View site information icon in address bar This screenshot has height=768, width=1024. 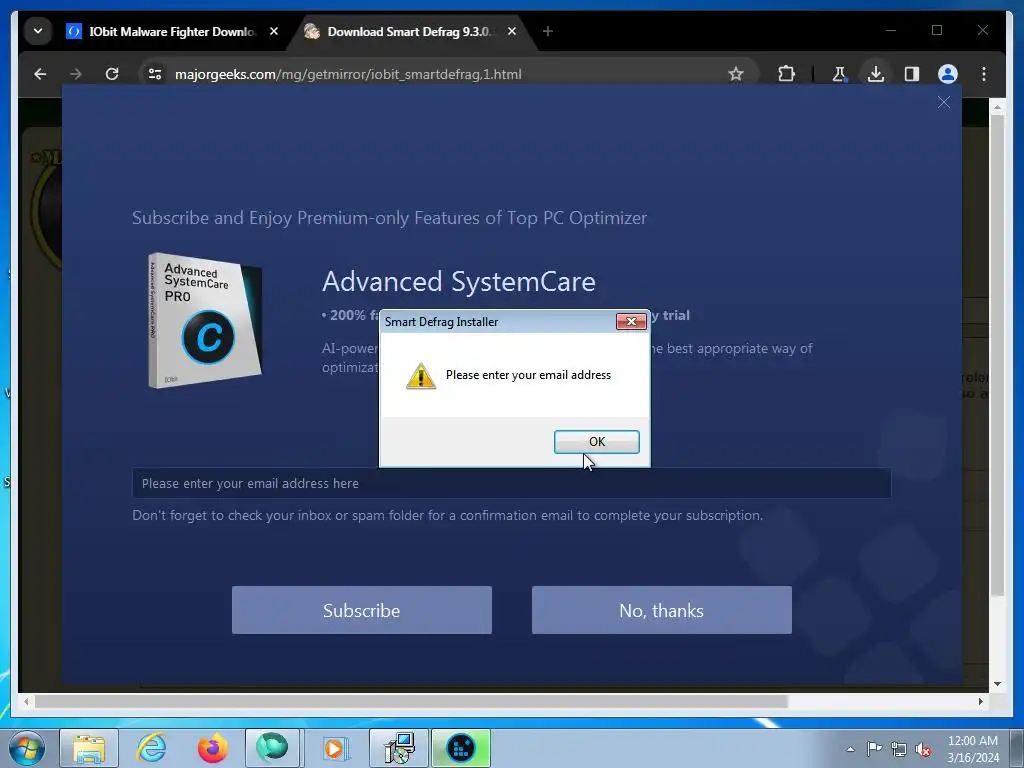point(155,74)
